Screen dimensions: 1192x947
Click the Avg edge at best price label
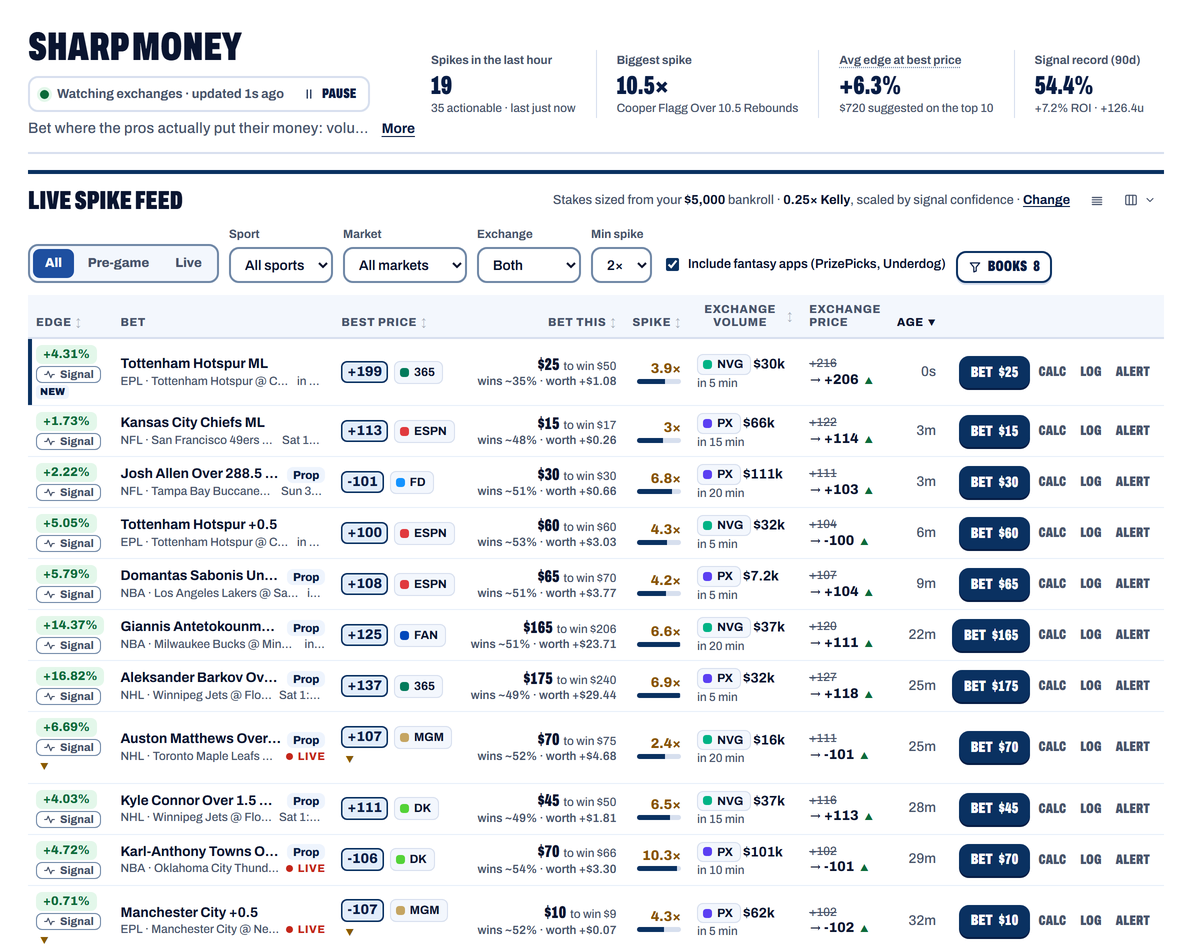pyautogui.click(x=900, y=60)
